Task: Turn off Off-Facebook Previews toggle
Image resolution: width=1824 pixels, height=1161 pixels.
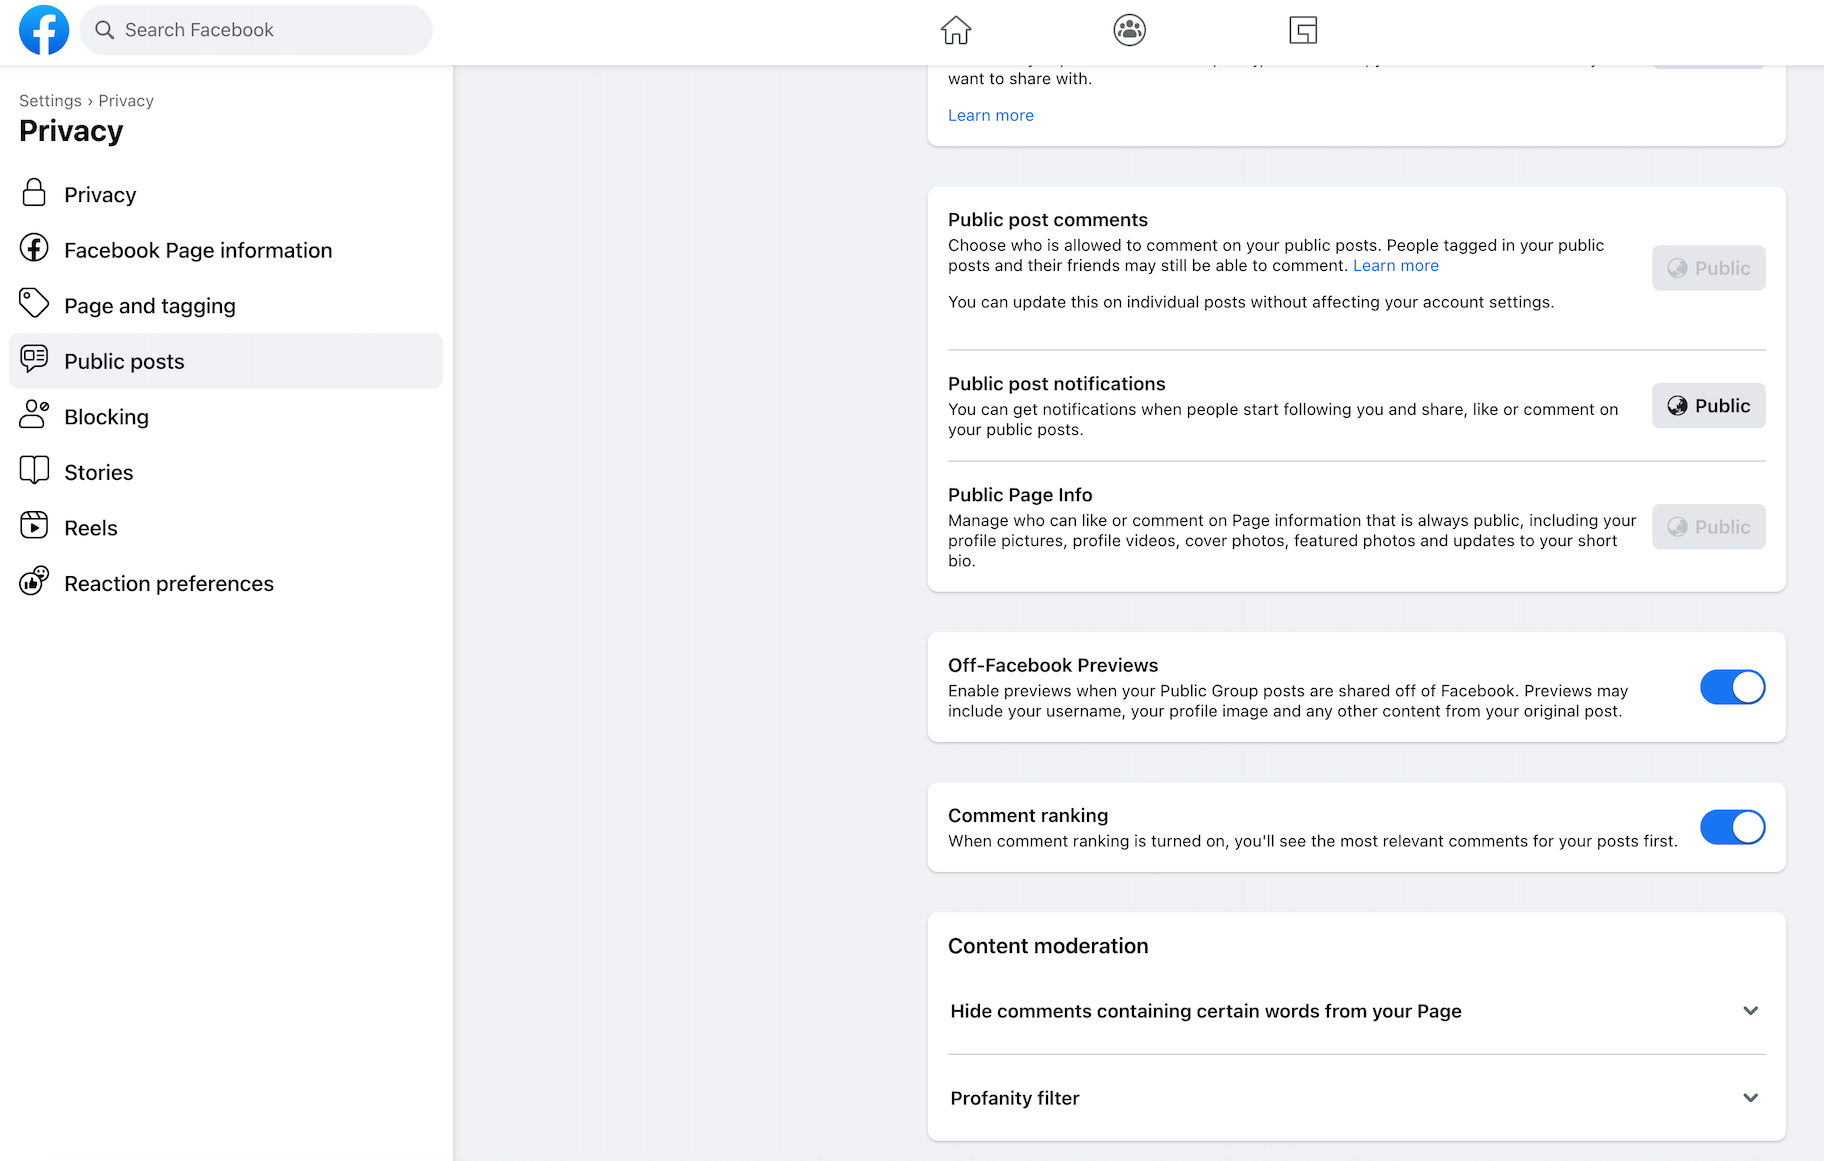Action: pyautogui.click(x=1732, y=687)
